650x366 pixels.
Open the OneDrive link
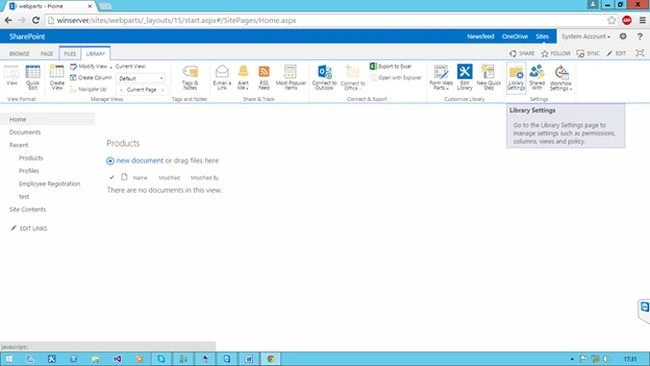515,36
